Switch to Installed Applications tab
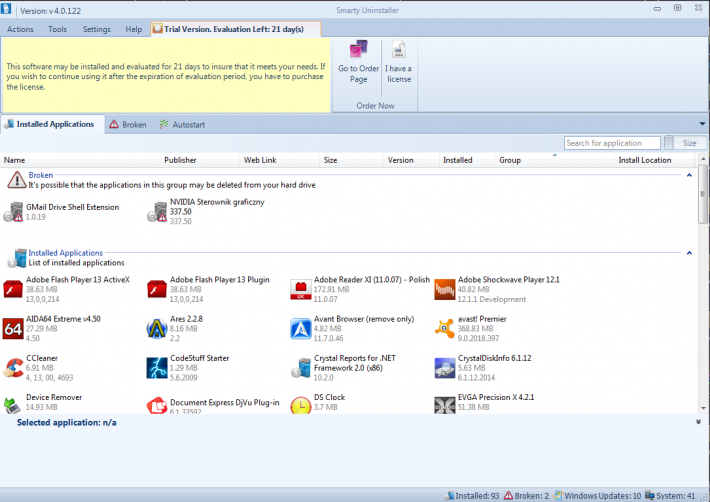This screenshot has height=502, width=710. [x=53, y=124]
